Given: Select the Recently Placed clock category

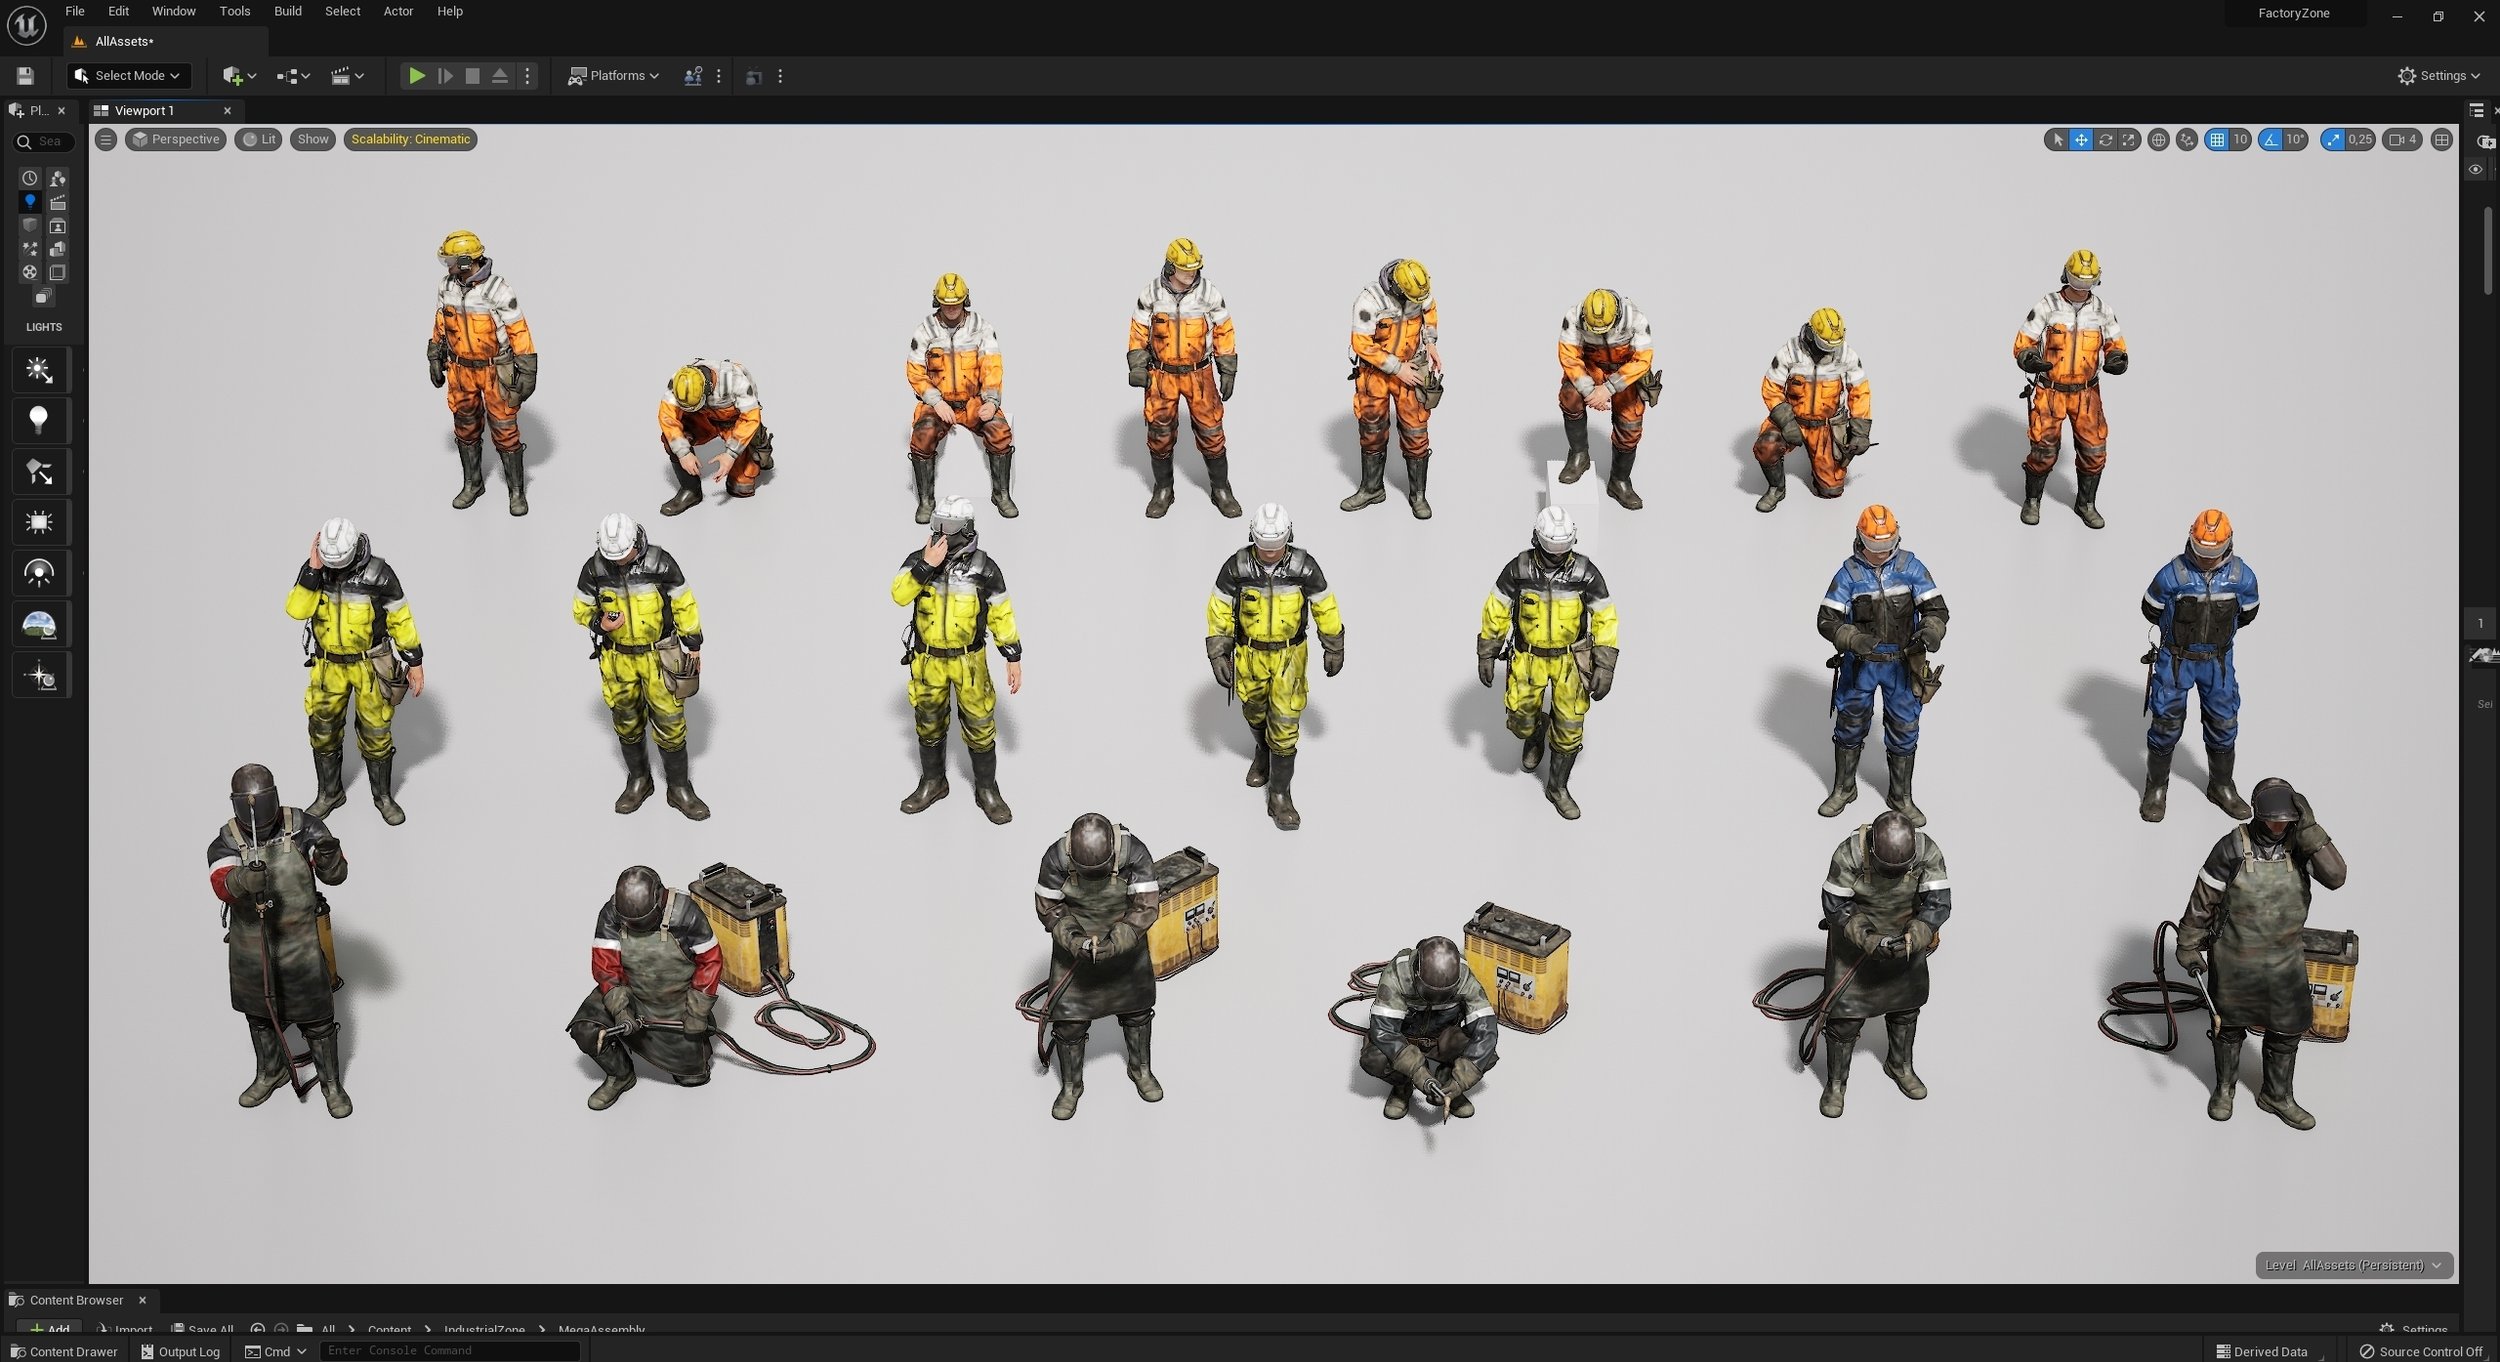Looking at the screenshot, I should point(30,178).
